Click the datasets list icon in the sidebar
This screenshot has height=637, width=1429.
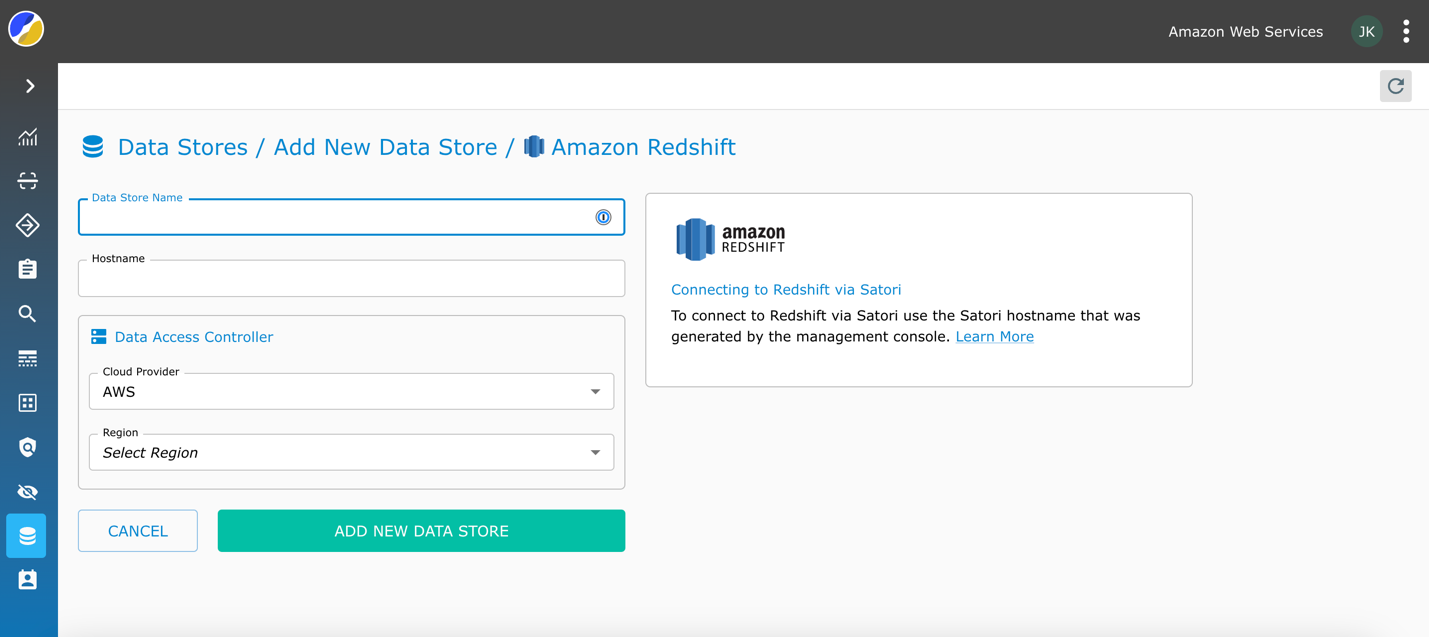point(27,358)
